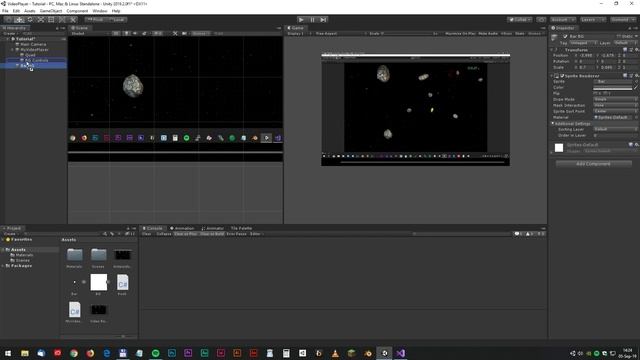Open Transform component settings gear
The width and height of the screenshot is (640, 360).
(x=636, y=50)
